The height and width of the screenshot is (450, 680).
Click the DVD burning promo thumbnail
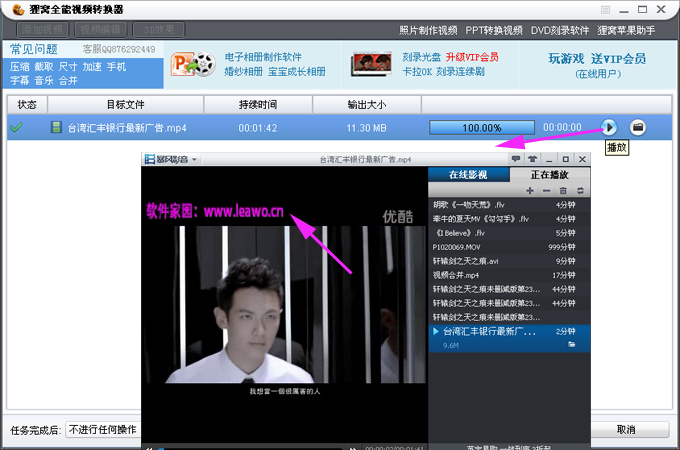click(x=371, y=64)
